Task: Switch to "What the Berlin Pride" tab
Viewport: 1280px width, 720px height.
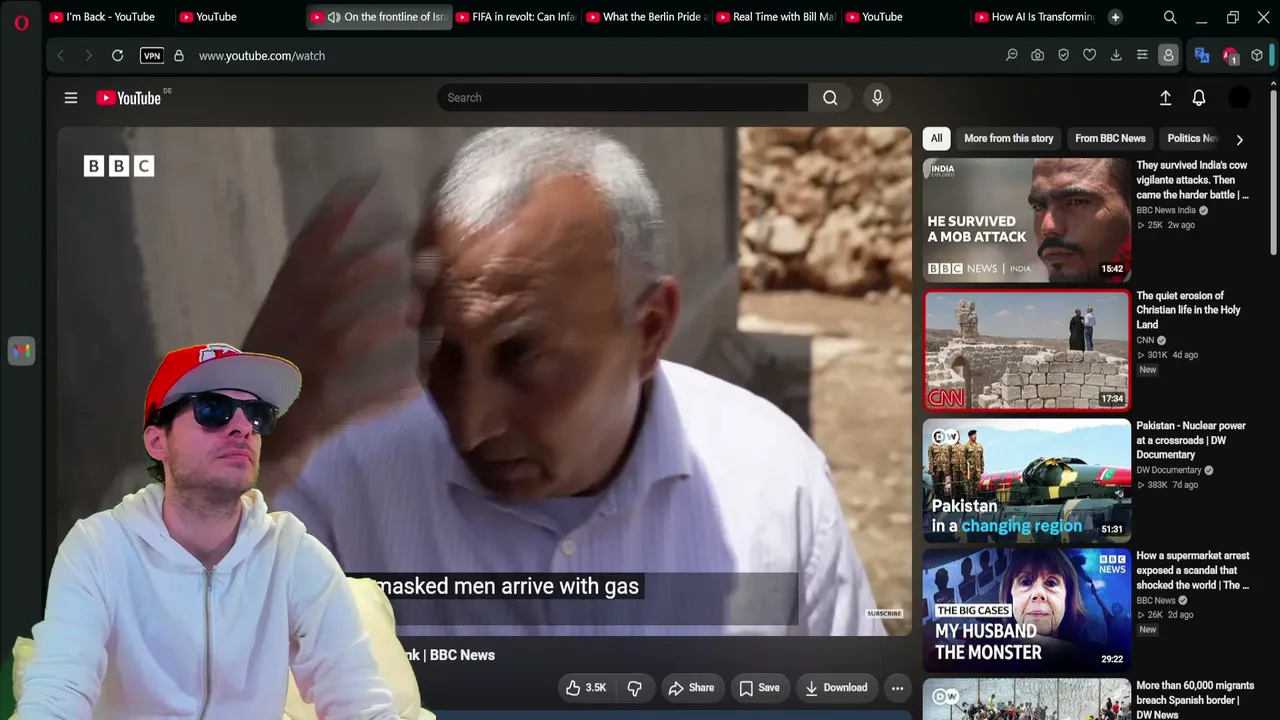Action: click(x=646, y=17)
